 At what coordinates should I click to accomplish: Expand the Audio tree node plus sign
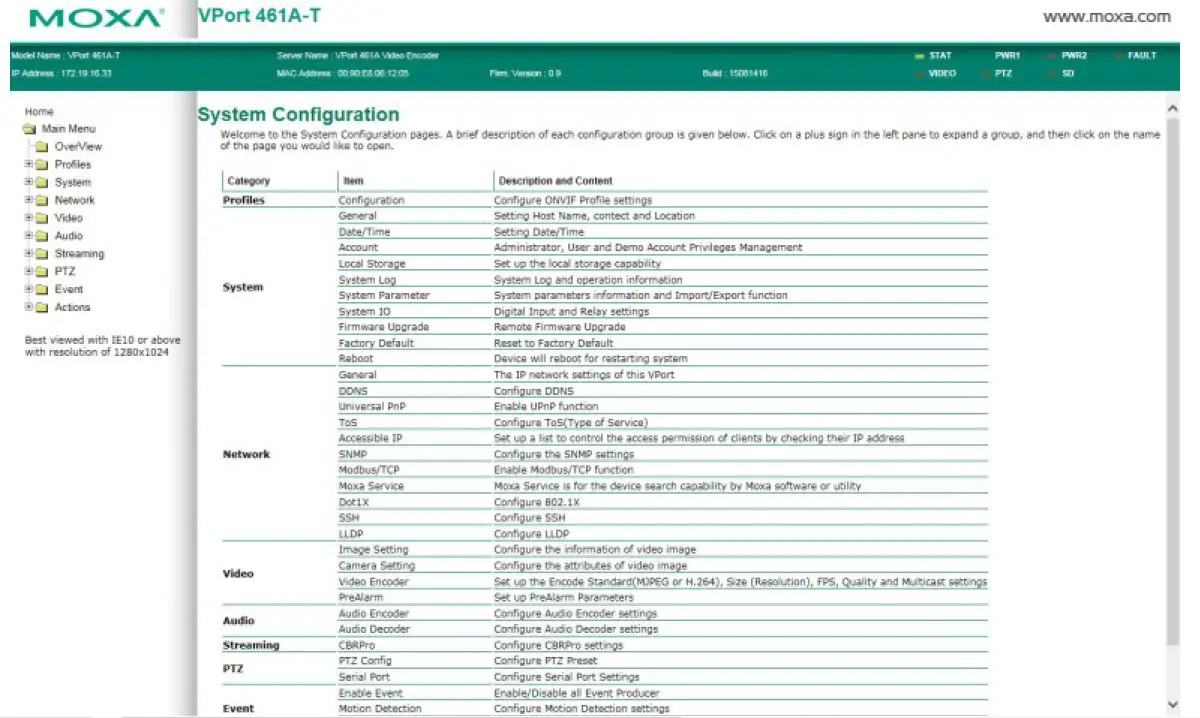coord(29,236)
